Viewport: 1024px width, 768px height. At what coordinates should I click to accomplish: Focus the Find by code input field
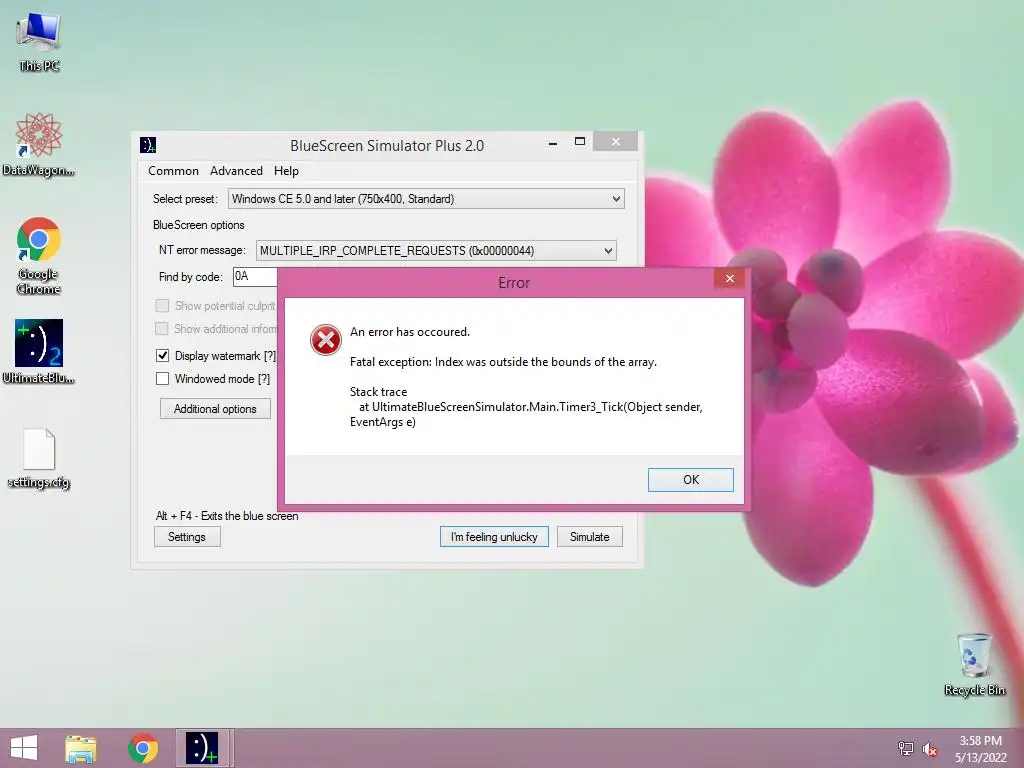255,276
